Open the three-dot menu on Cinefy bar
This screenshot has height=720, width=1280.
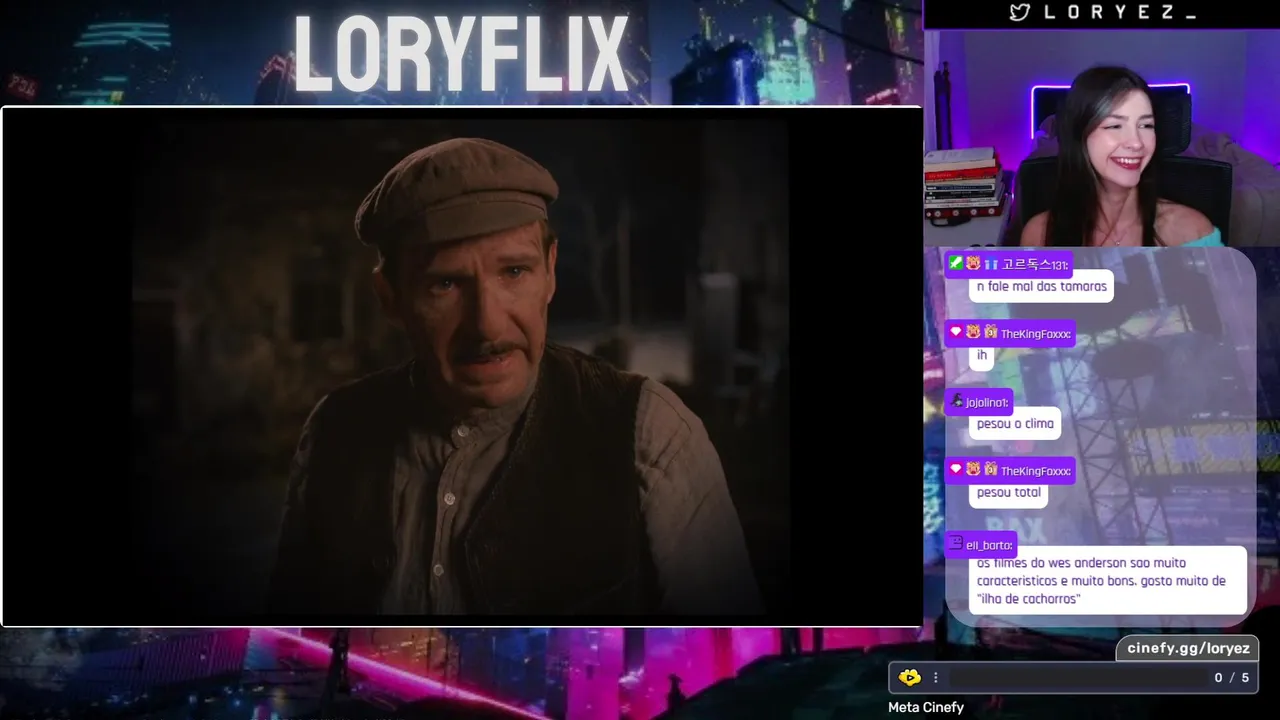[x=936, y=678]
